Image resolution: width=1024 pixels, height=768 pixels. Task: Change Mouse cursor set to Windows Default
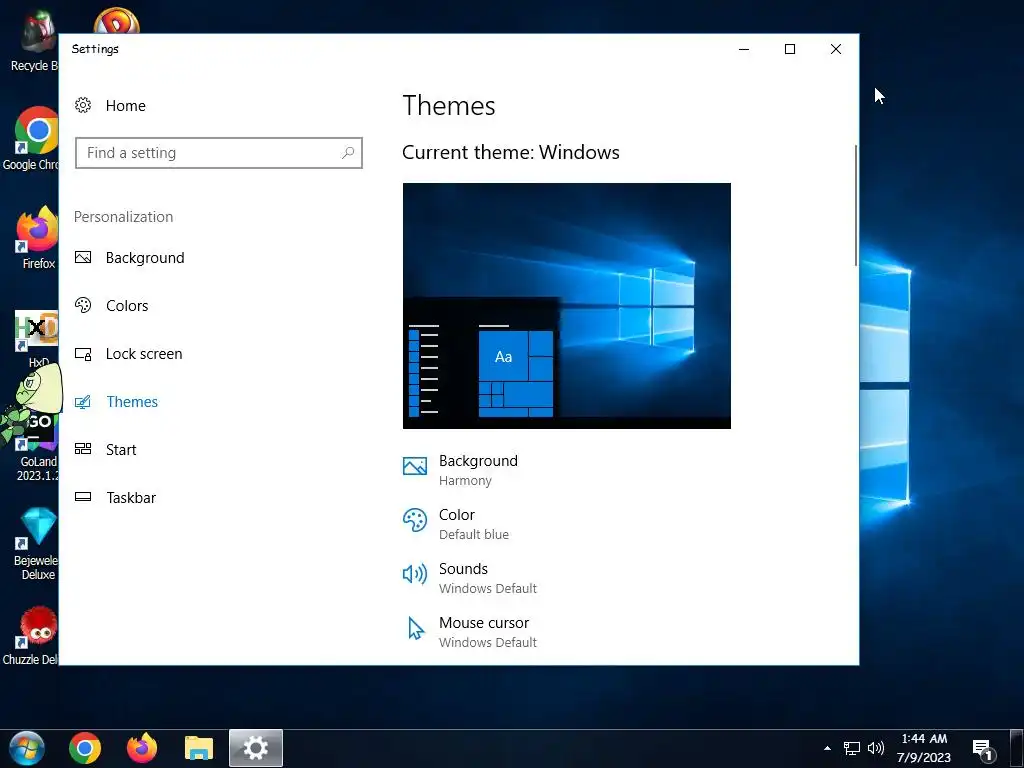point(487,632)
